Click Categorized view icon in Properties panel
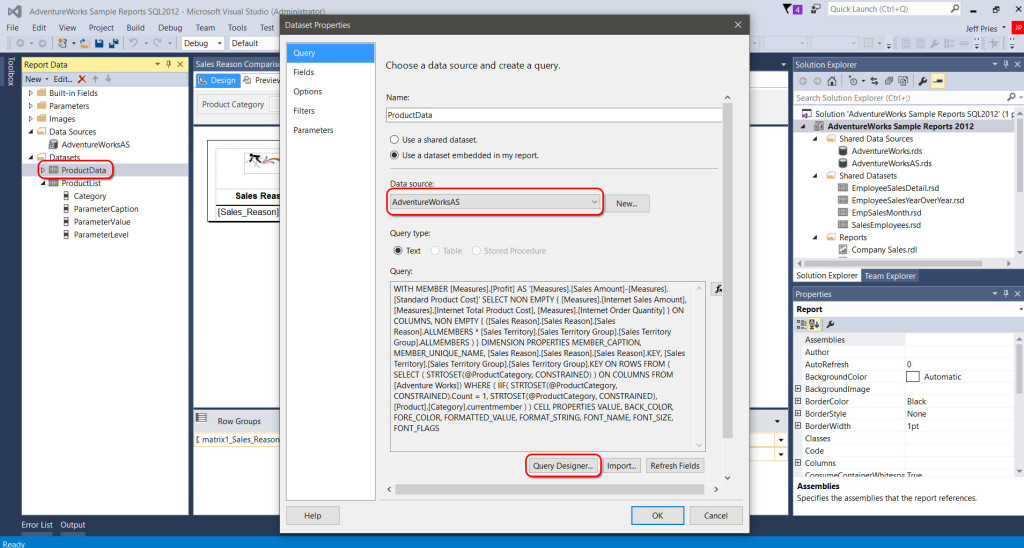The height and width of the screenshot is (548, 1024). pyautogui.click(x=801, y=324)
